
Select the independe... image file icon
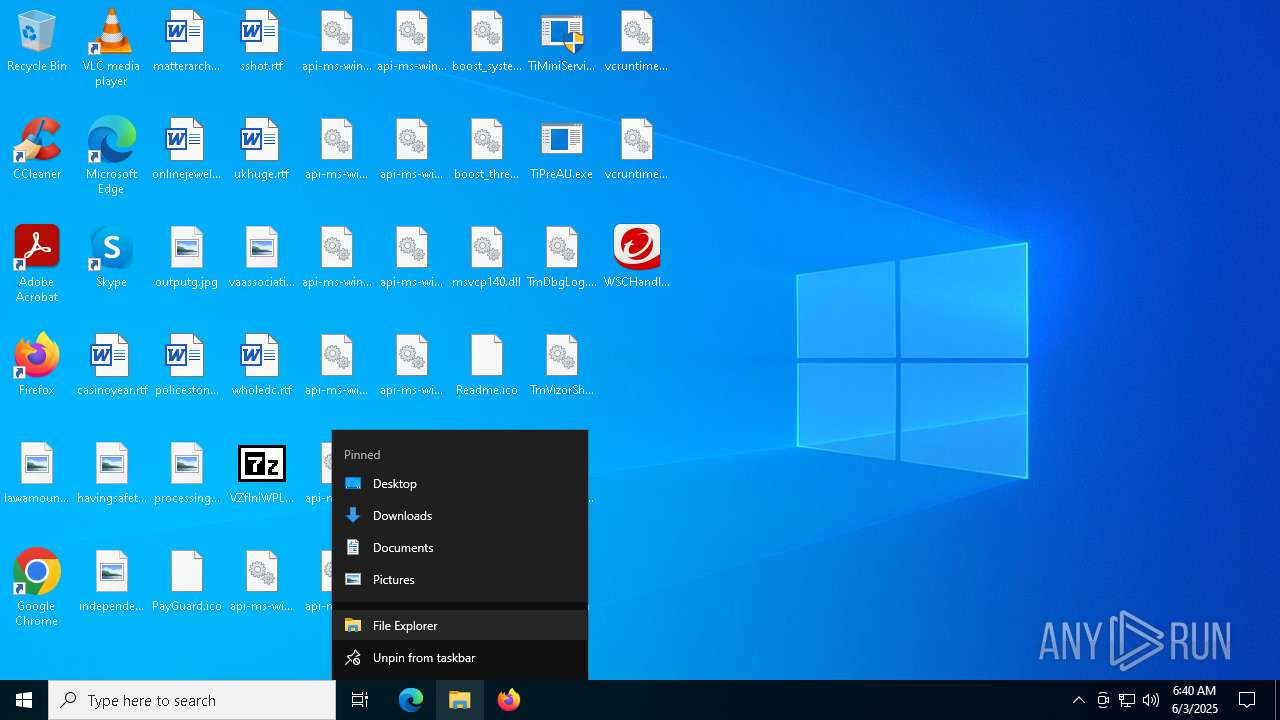coord(111,581)
